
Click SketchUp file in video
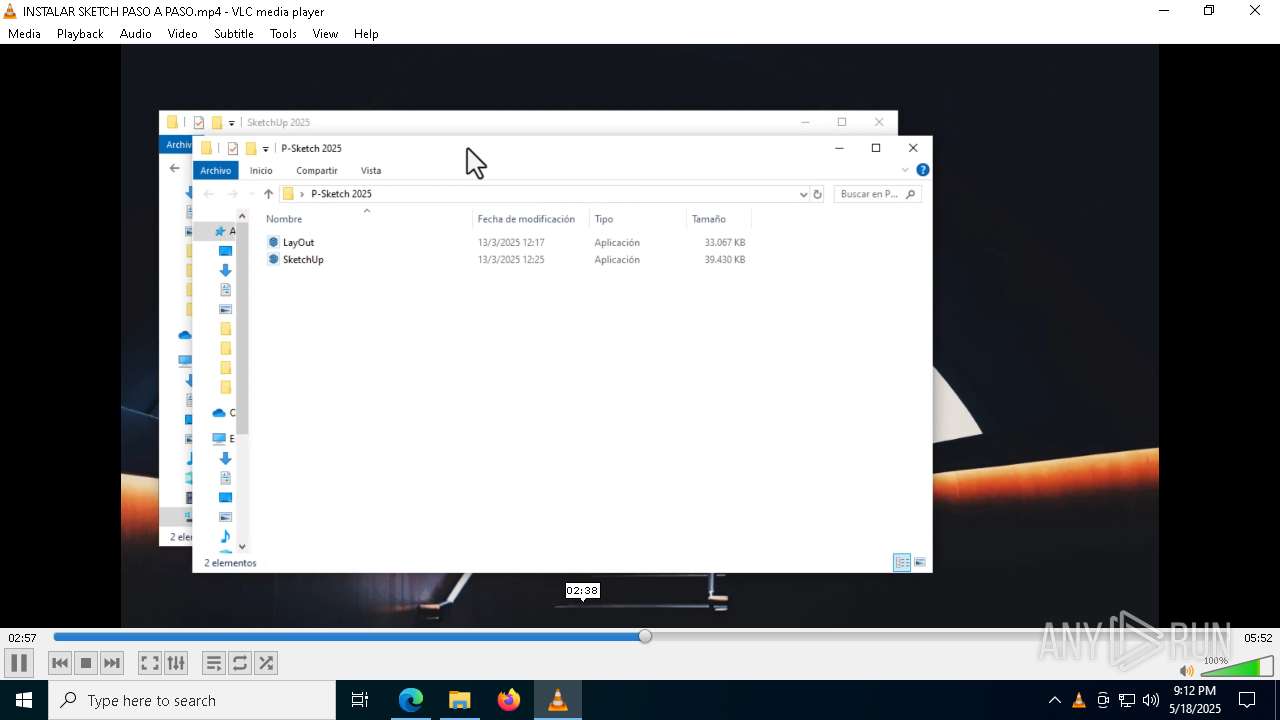(303, 259)
